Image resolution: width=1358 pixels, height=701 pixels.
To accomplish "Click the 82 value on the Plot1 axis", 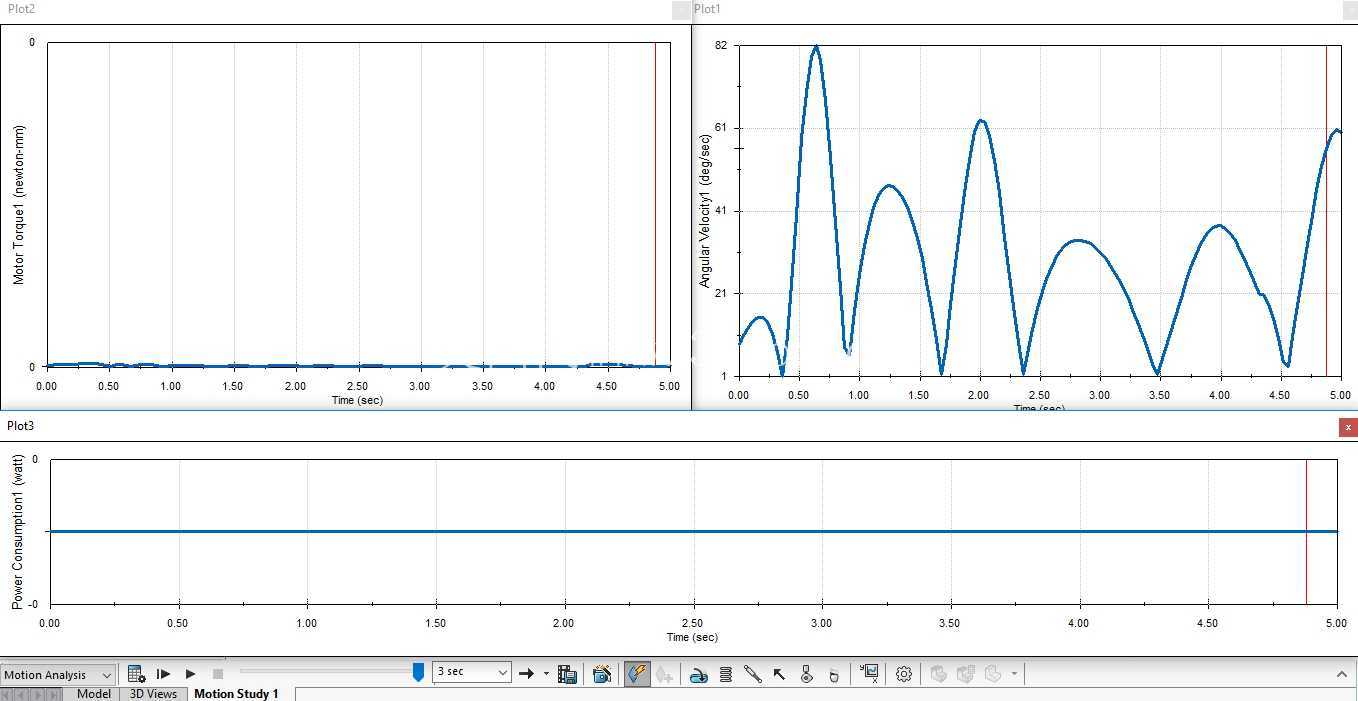I will point(721,46).
